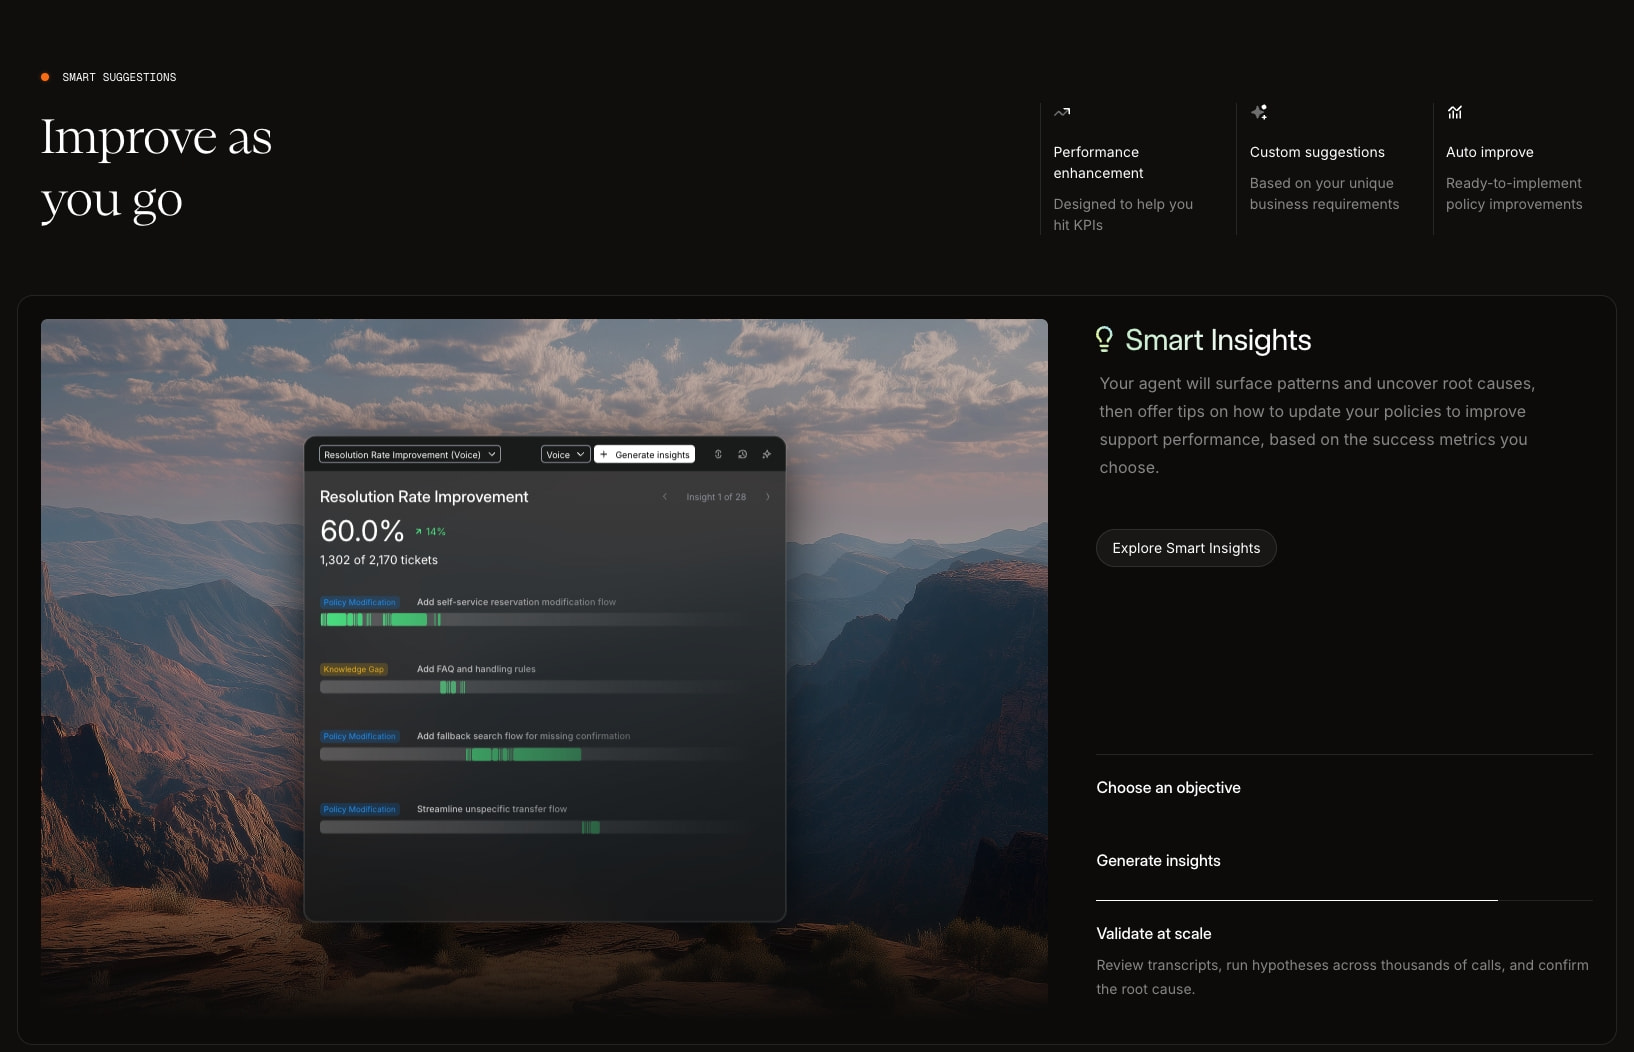Click the 'Improve as you go' headline

(x=156, y=168)
